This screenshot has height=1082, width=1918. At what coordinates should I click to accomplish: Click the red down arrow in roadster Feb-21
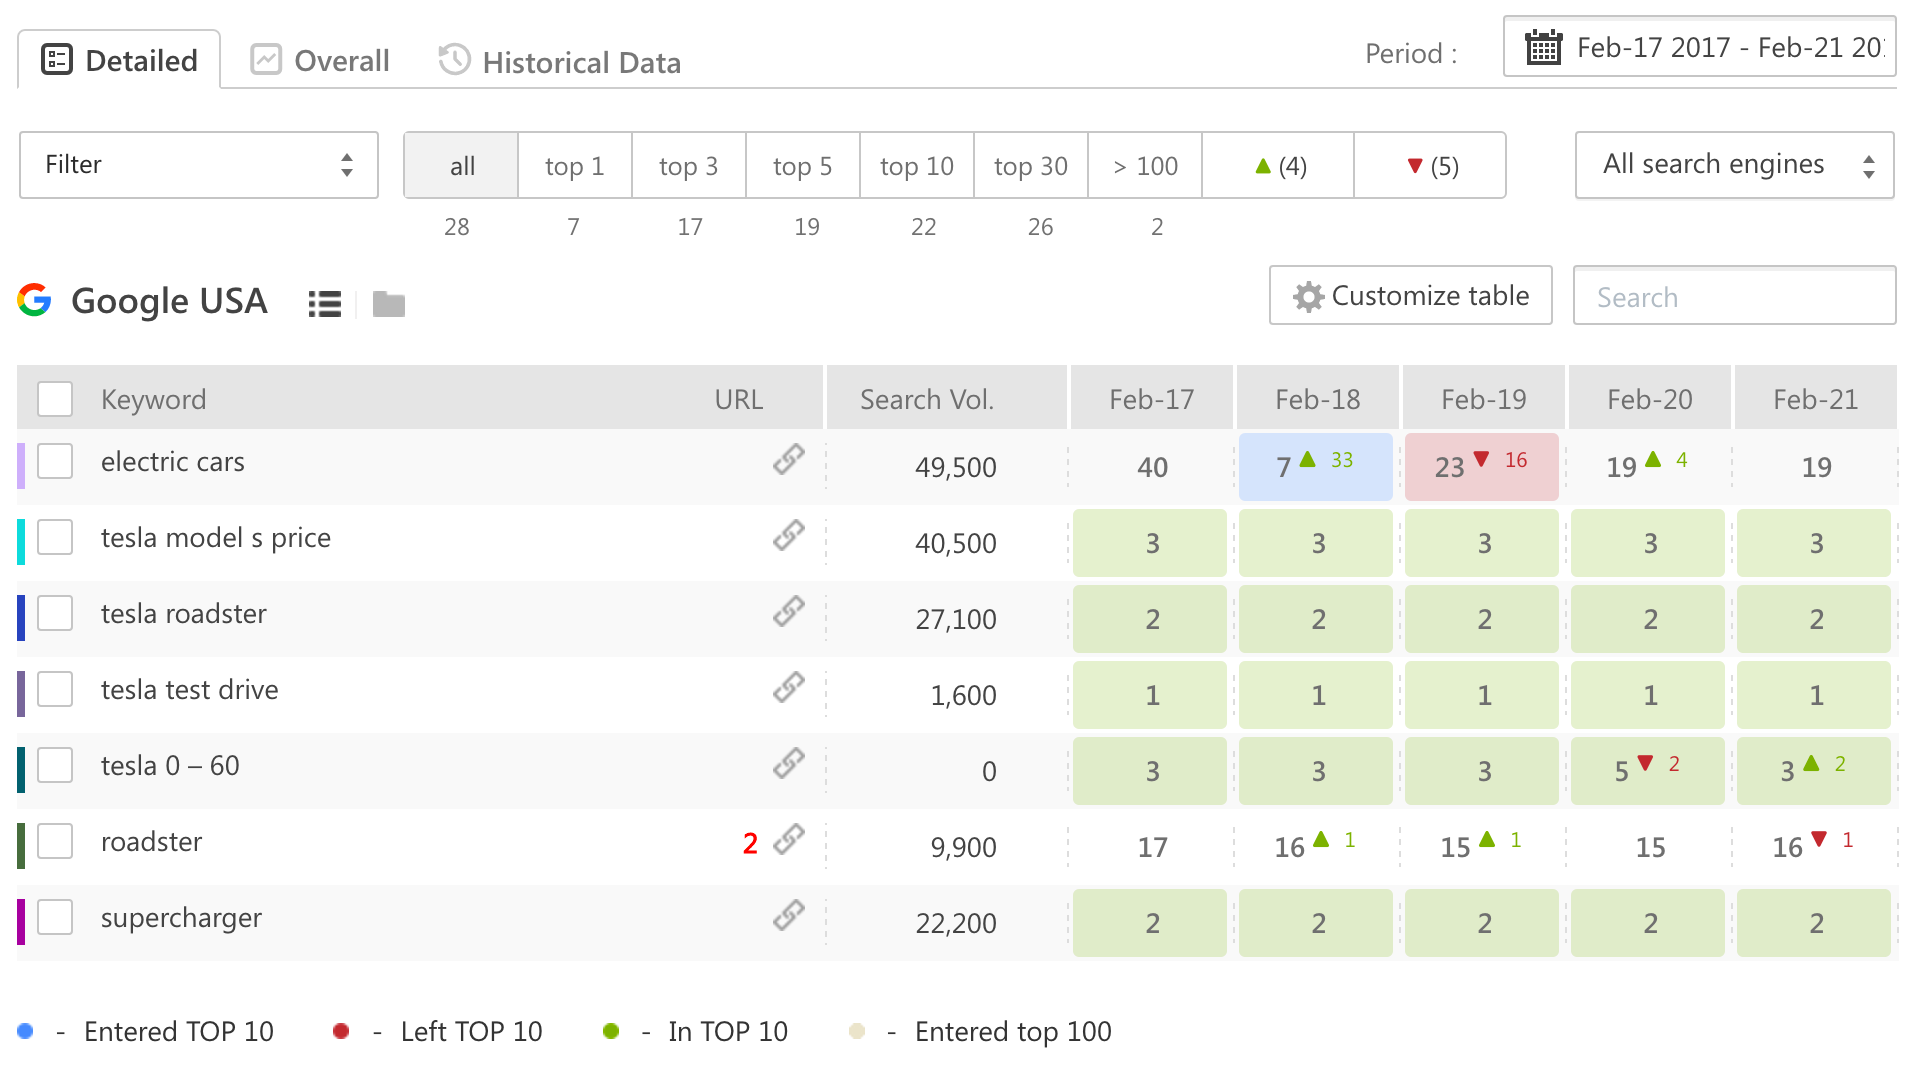[1819, 840]
